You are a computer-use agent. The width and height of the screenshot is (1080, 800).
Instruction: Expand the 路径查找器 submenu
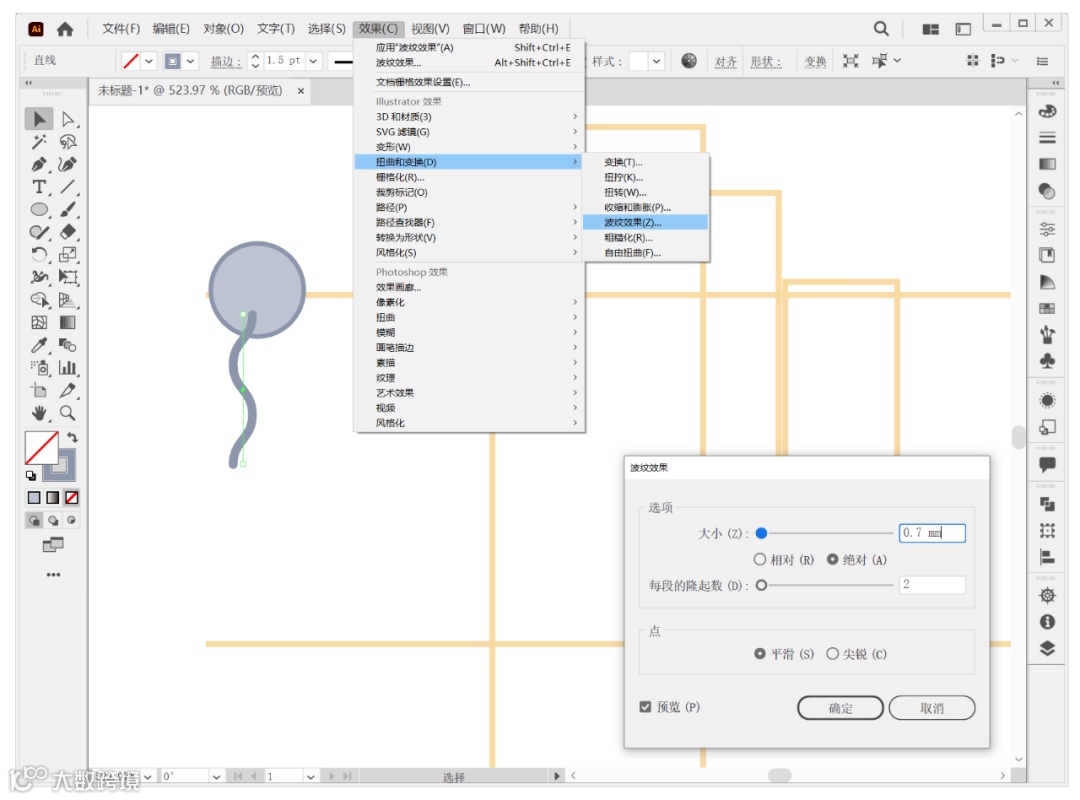tap(470, 223)
